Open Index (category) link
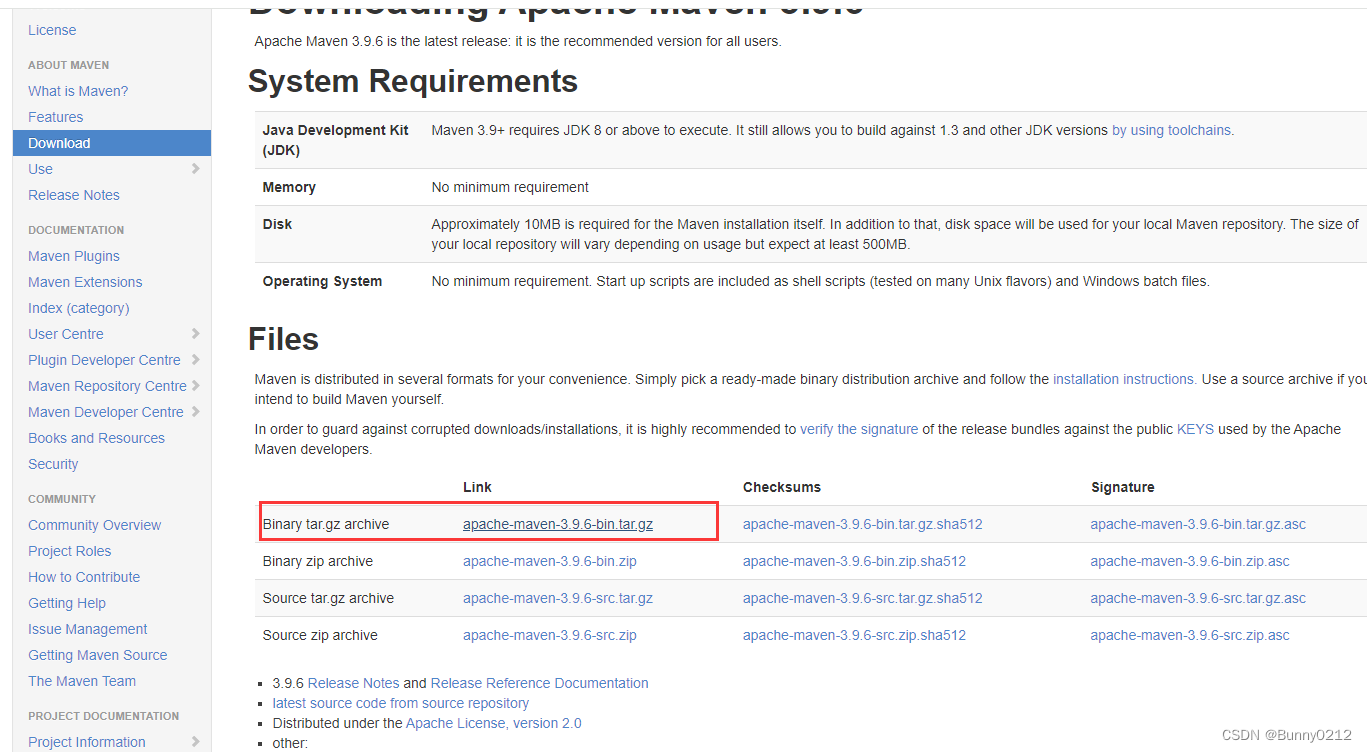The width and height of the screenshot is (1367, 752). [x=79, y=308]
